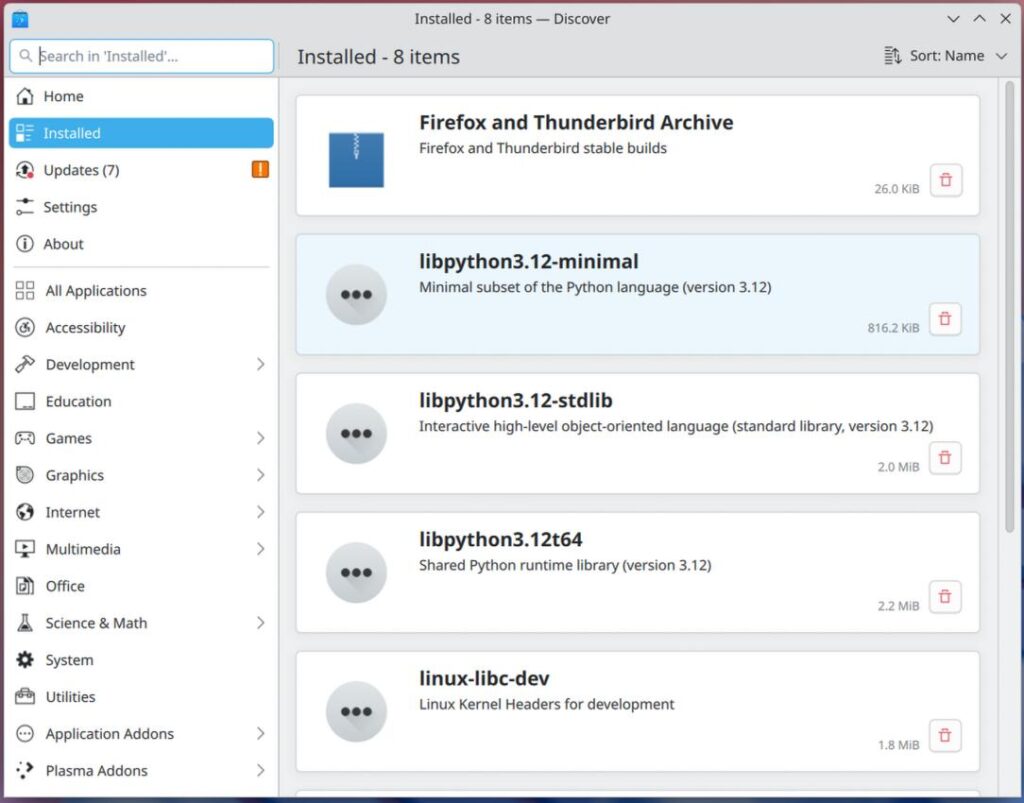Expand the Games category chevron
This screenshot has height=803, width=1024.
click(x=261, y=438)
